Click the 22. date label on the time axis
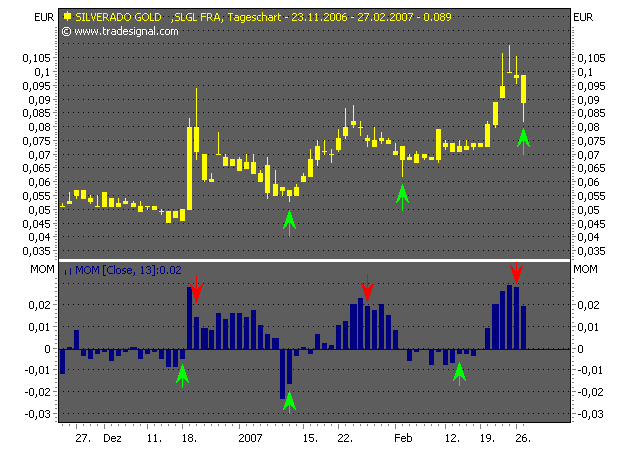This screenshot has height=455, width=629. click(345, 438)
